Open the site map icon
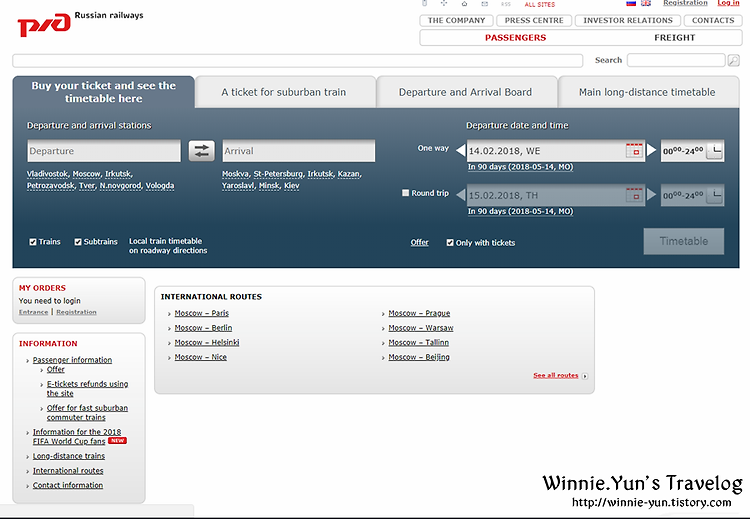Image resolution: width=750 pixels, height=520 pixels. click(x=444, y=3)
